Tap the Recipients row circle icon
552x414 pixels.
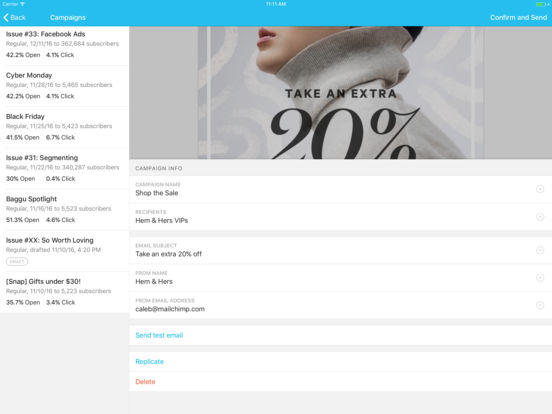540,217
